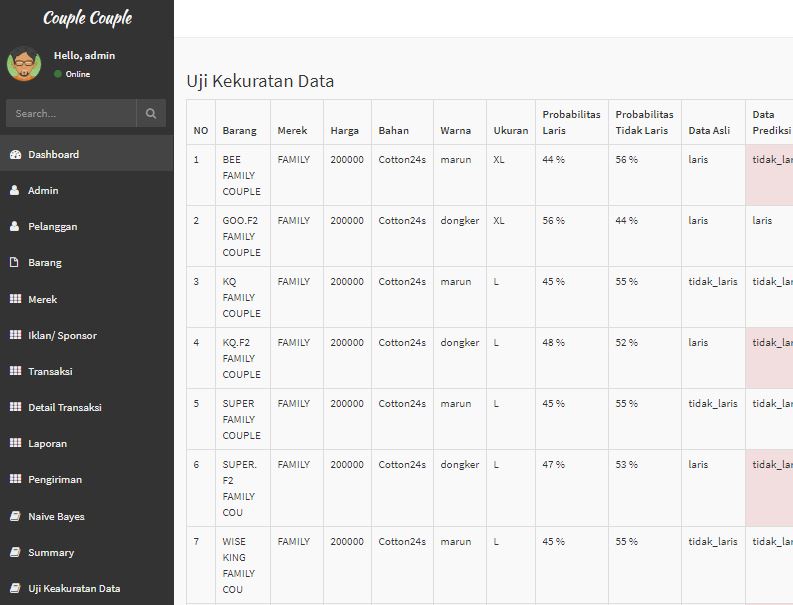Click the 48 % cell in row 4
Viewport: 793px width, 605px height.
click(571, 358)
